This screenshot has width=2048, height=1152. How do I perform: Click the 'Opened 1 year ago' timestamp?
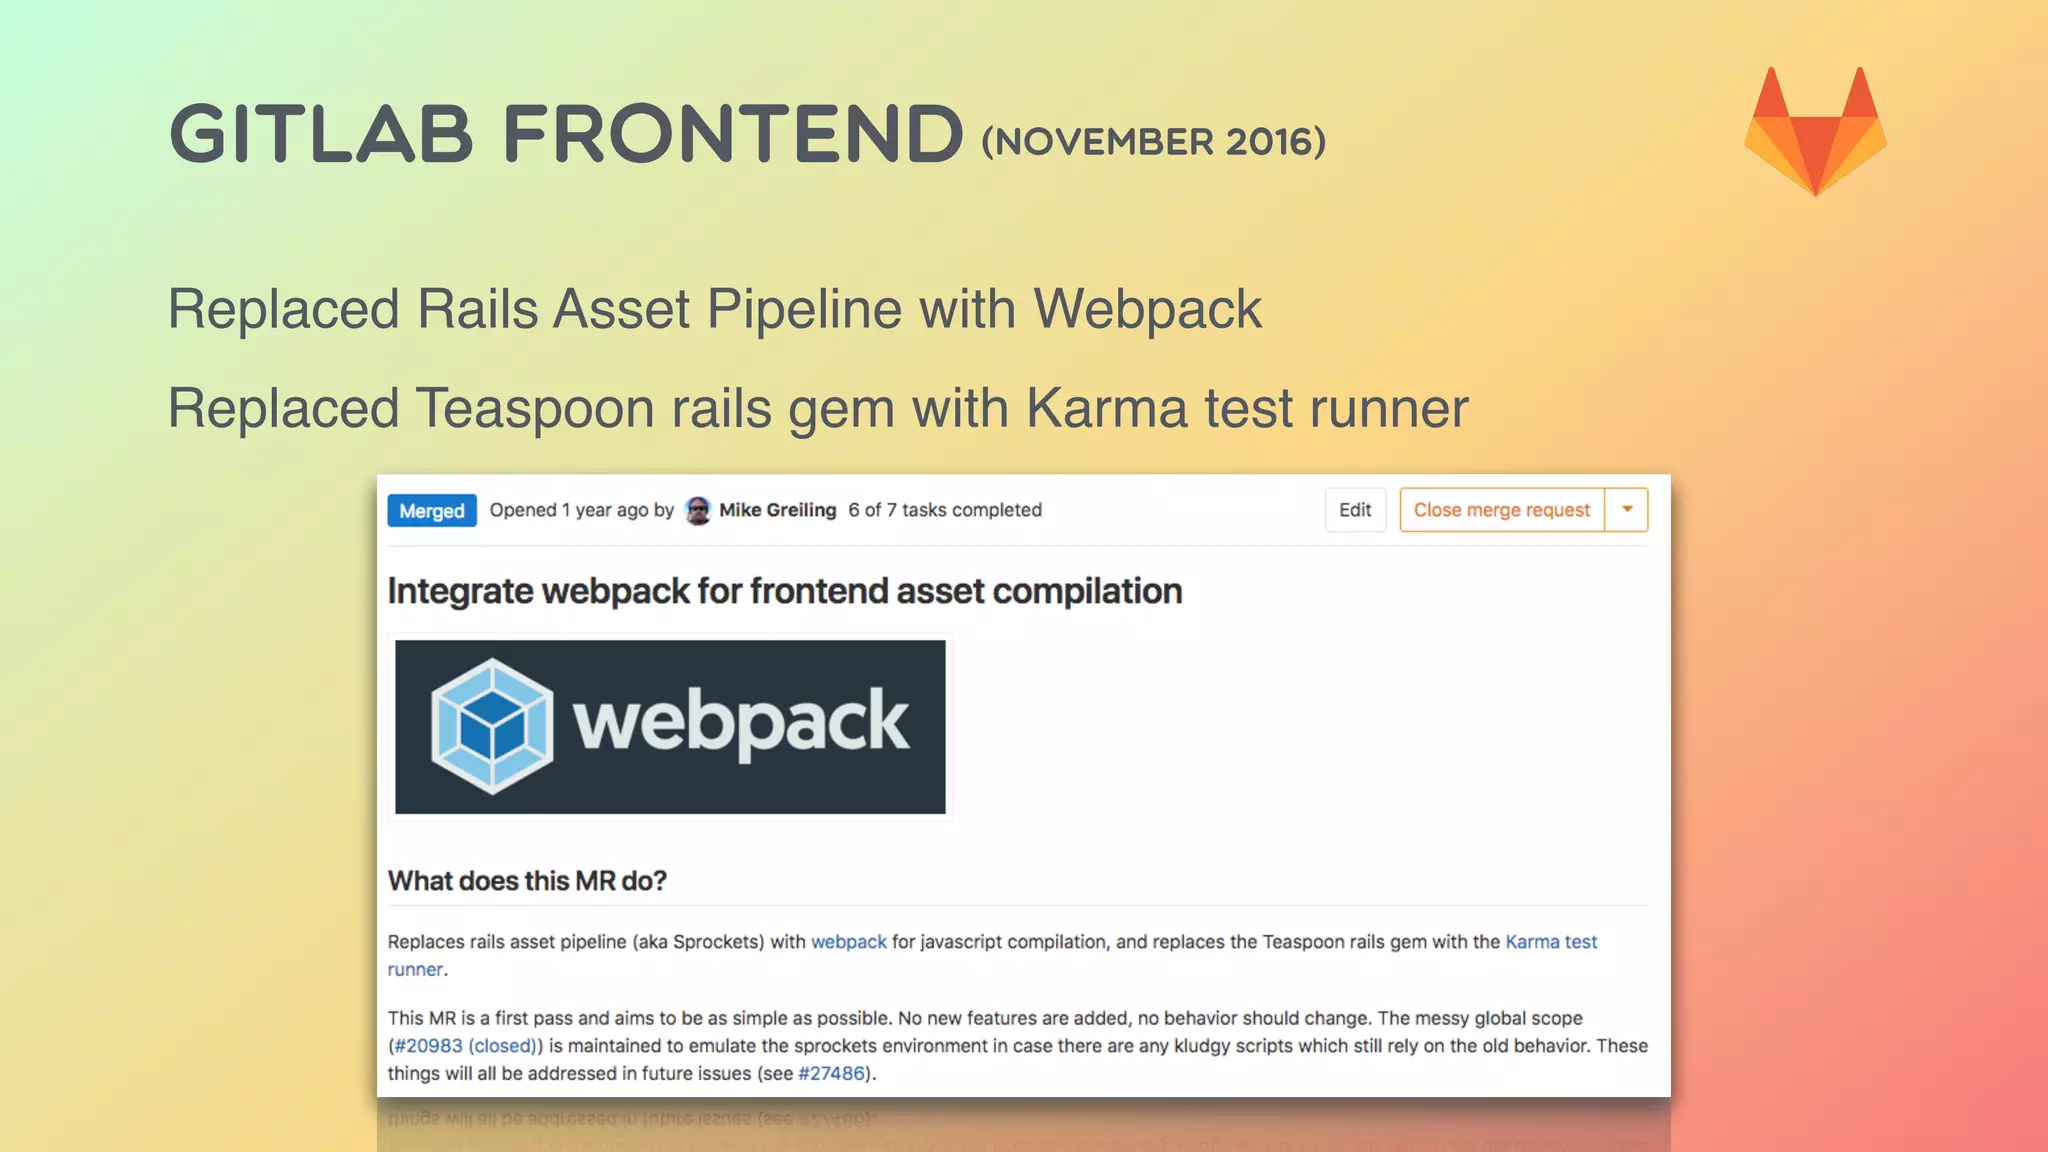[569, 510]
